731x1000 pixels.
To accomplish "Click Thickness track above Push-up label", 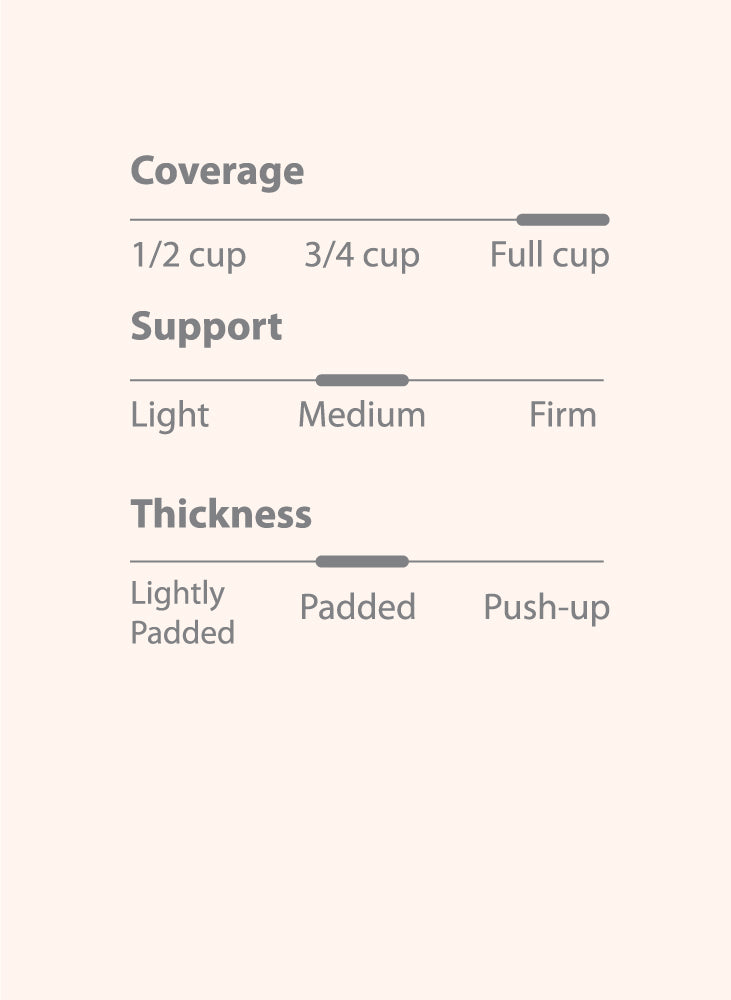I will [546, 562].
